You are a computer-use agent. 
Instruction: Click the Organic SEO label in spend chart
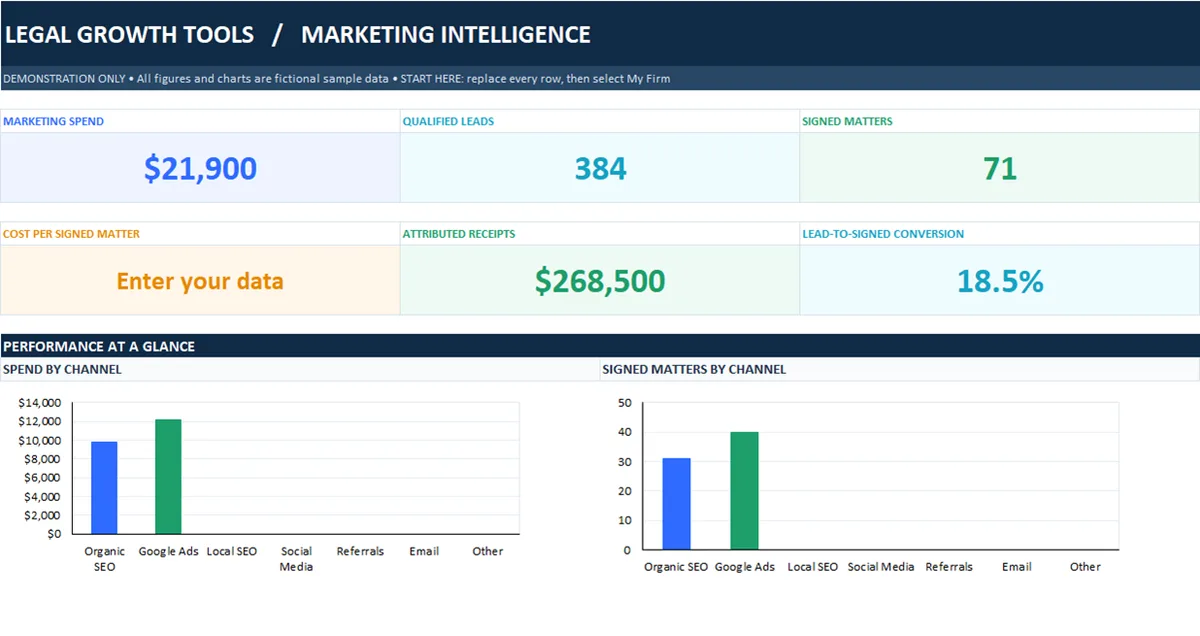coord(104,559)
